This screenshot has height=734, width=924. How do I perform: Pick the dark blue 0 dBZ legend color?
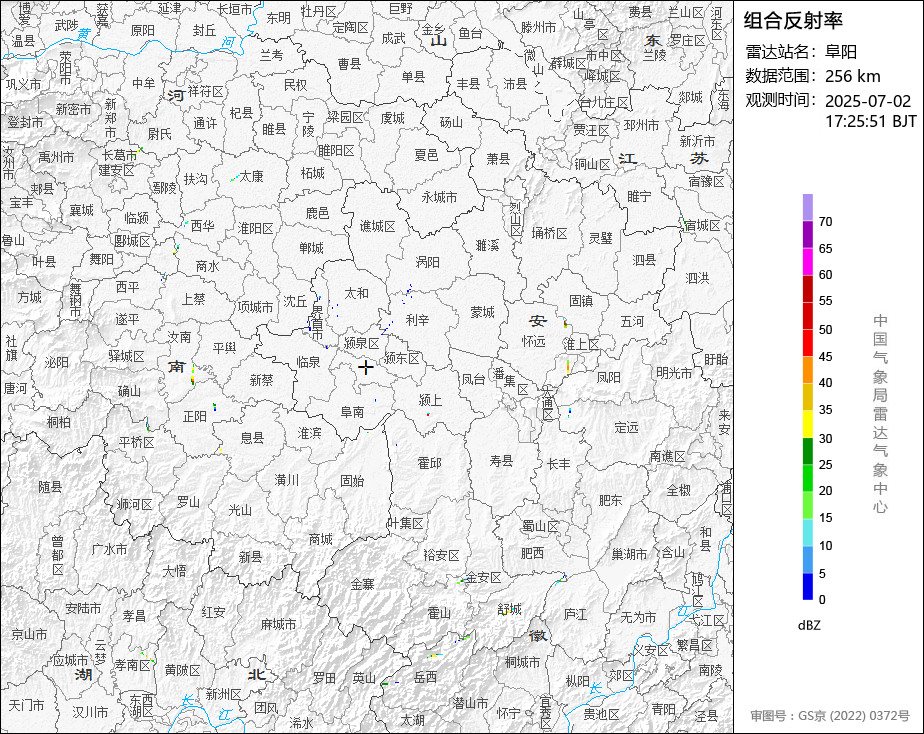tap(808, 587)
